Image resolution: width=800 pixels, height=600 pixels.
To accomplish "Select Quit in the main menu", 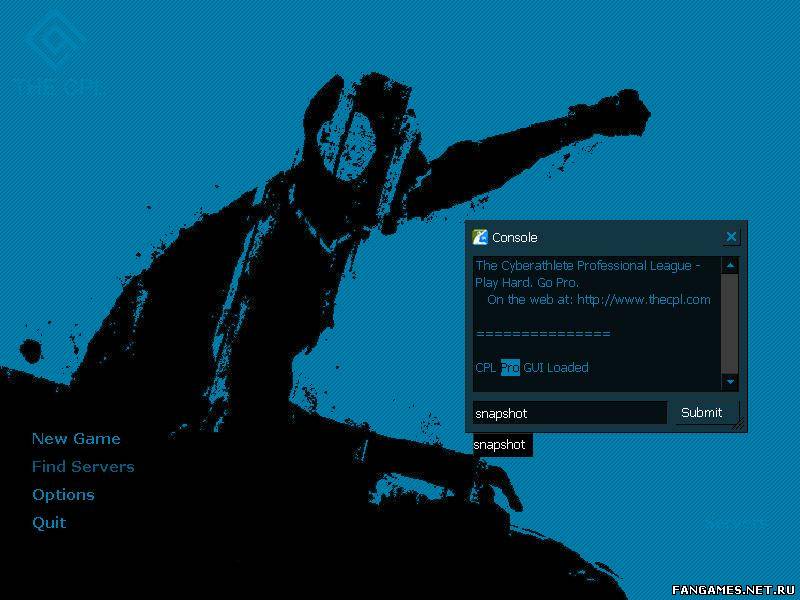I will 49,522.
